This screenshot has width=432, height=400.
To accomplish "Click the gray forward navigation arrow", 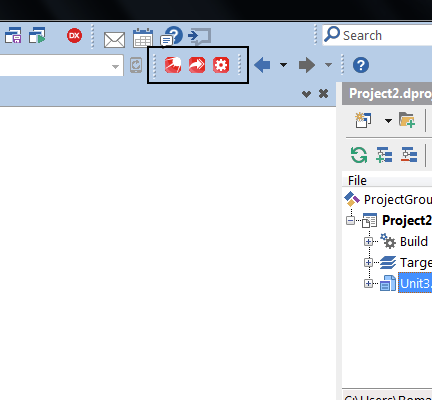I will 307,65.
